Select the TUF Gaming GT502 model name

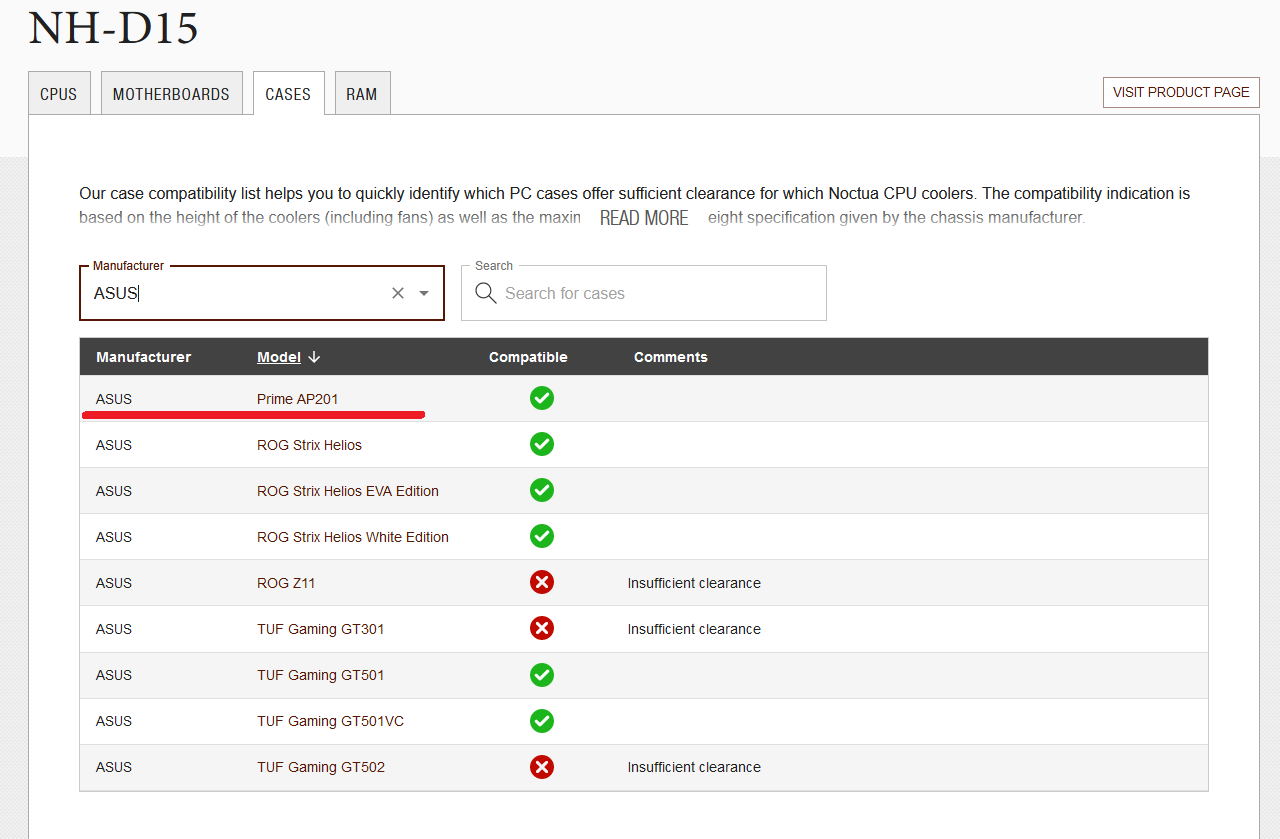tap(321, 767)
